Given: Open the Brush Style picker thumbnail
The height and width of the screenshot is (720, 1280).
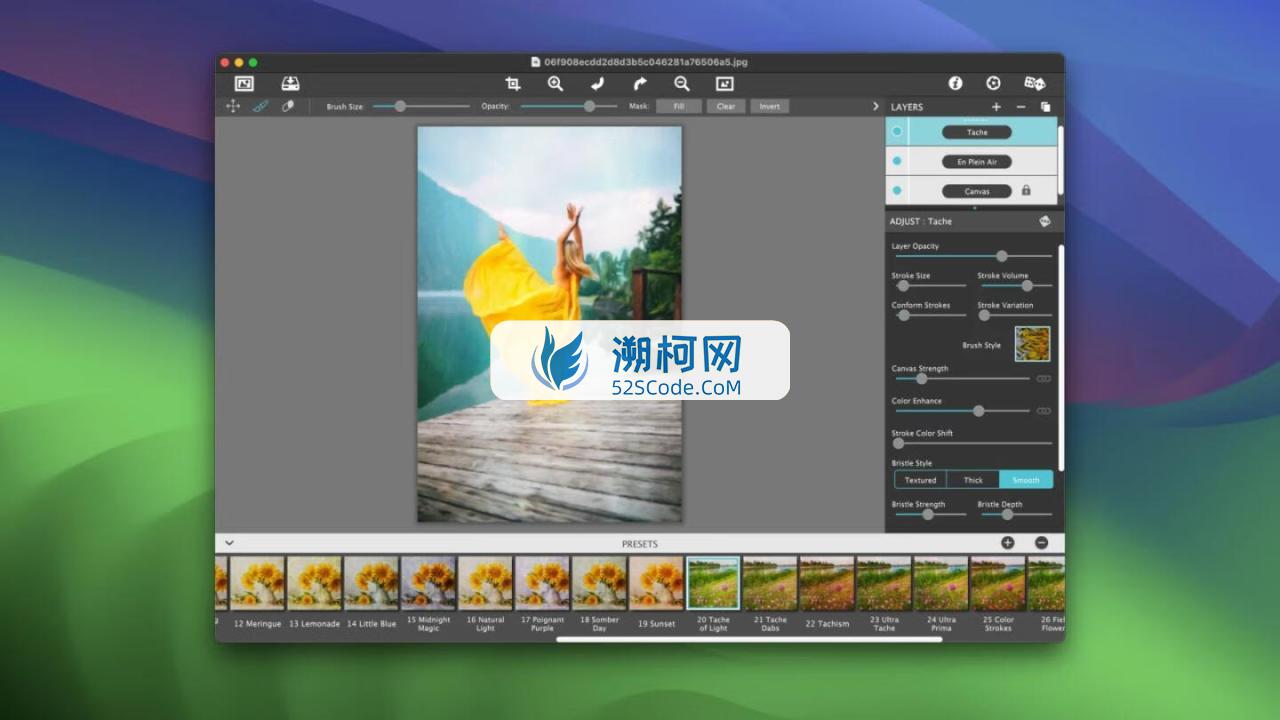Looking at the screenshot, I should point(1032,344).
